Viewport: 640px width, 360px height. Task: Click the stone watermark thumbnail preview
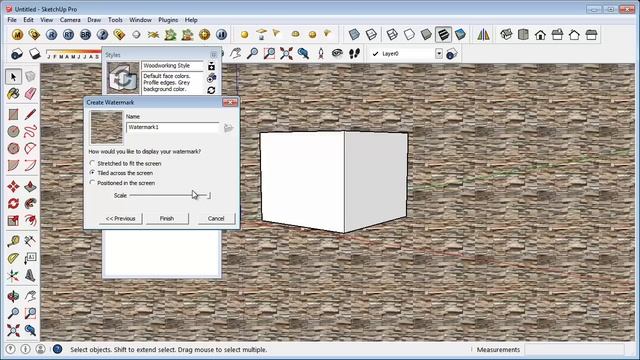[106, 128]
